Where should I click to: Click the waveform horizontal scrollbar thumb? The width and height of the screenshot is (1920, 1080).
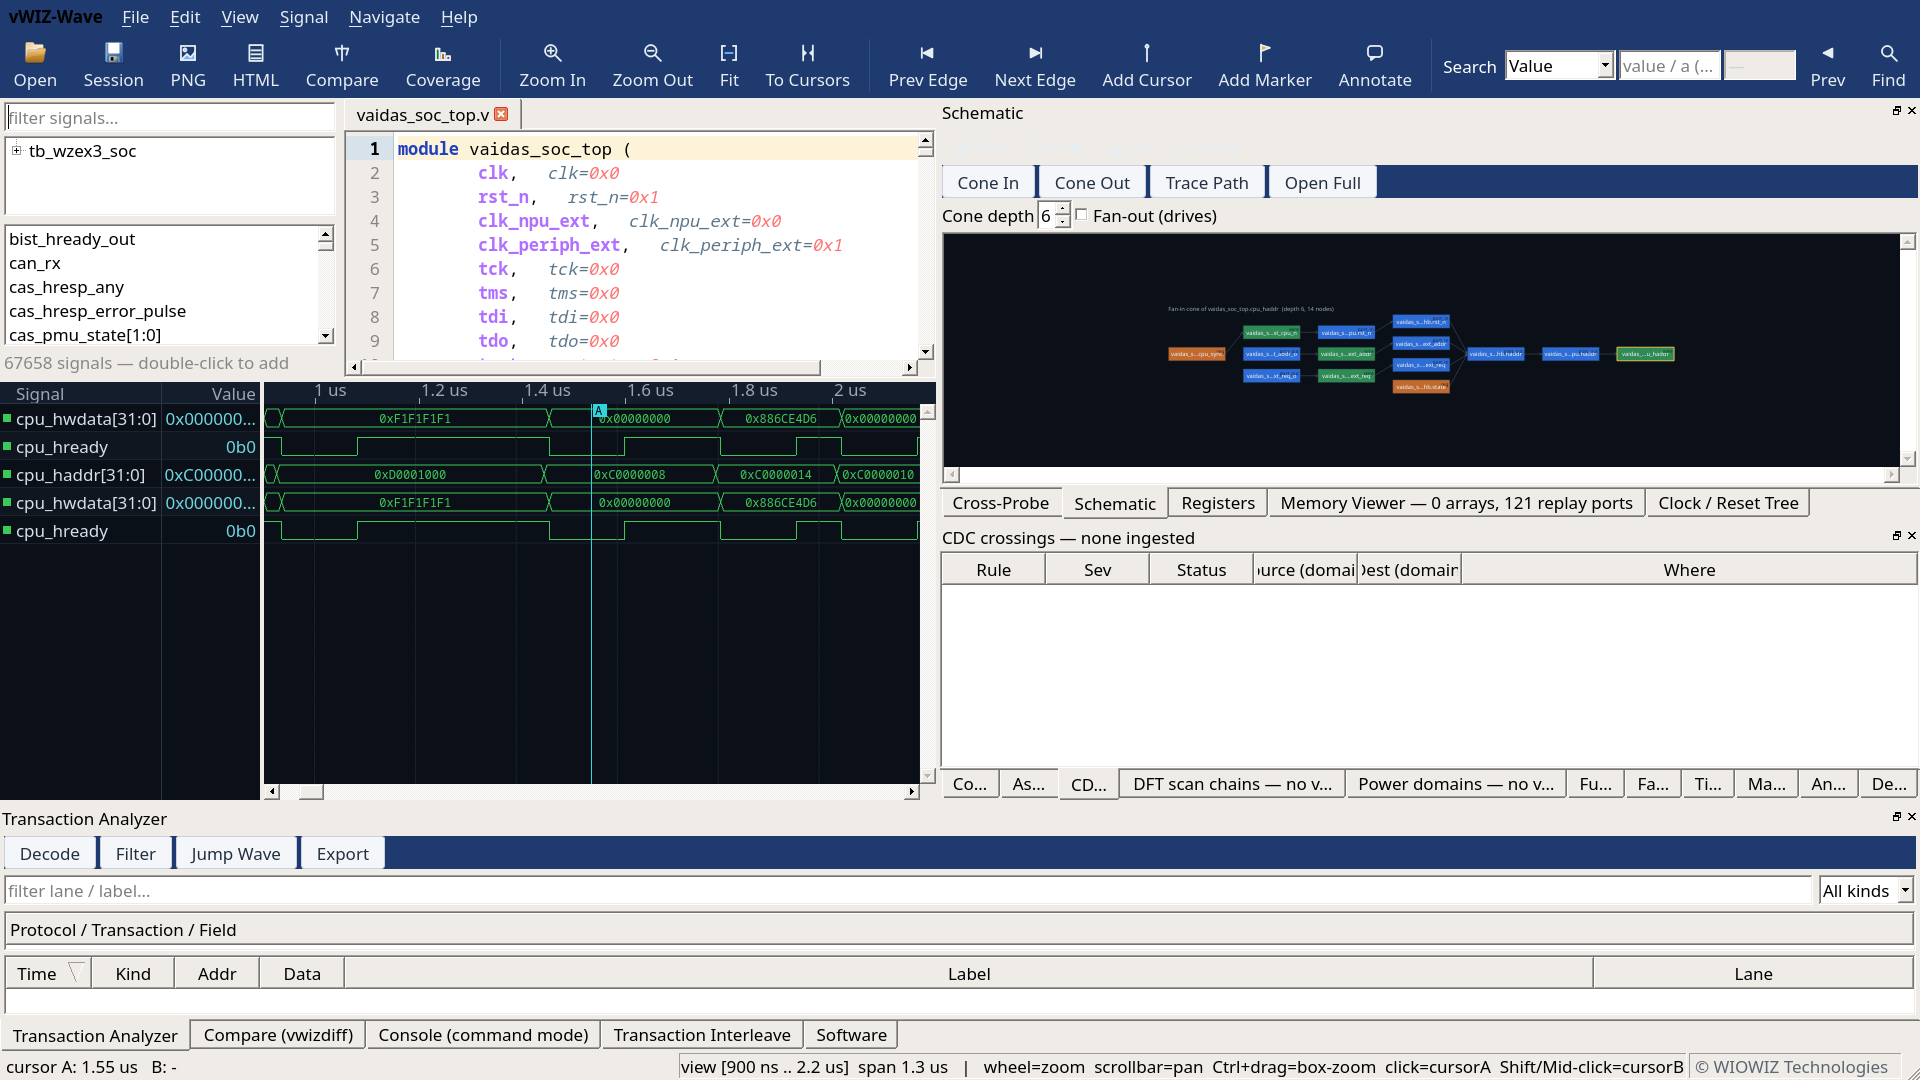coord(311,792)
